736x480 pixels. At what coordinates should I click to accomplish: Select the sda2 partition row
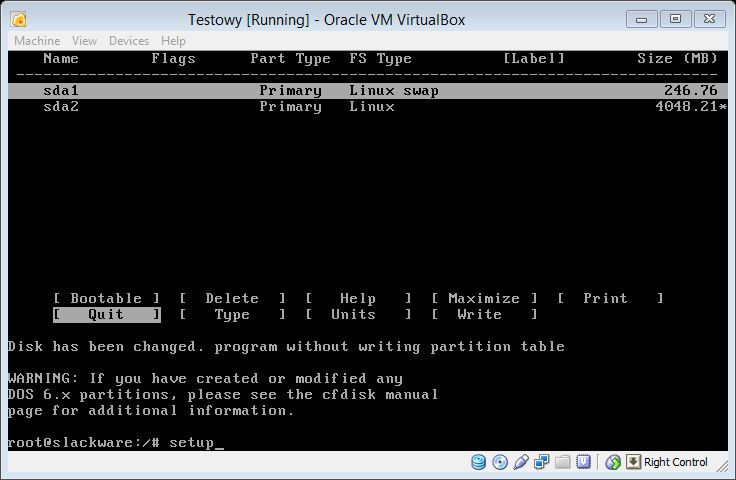click(x=368, y=107)
